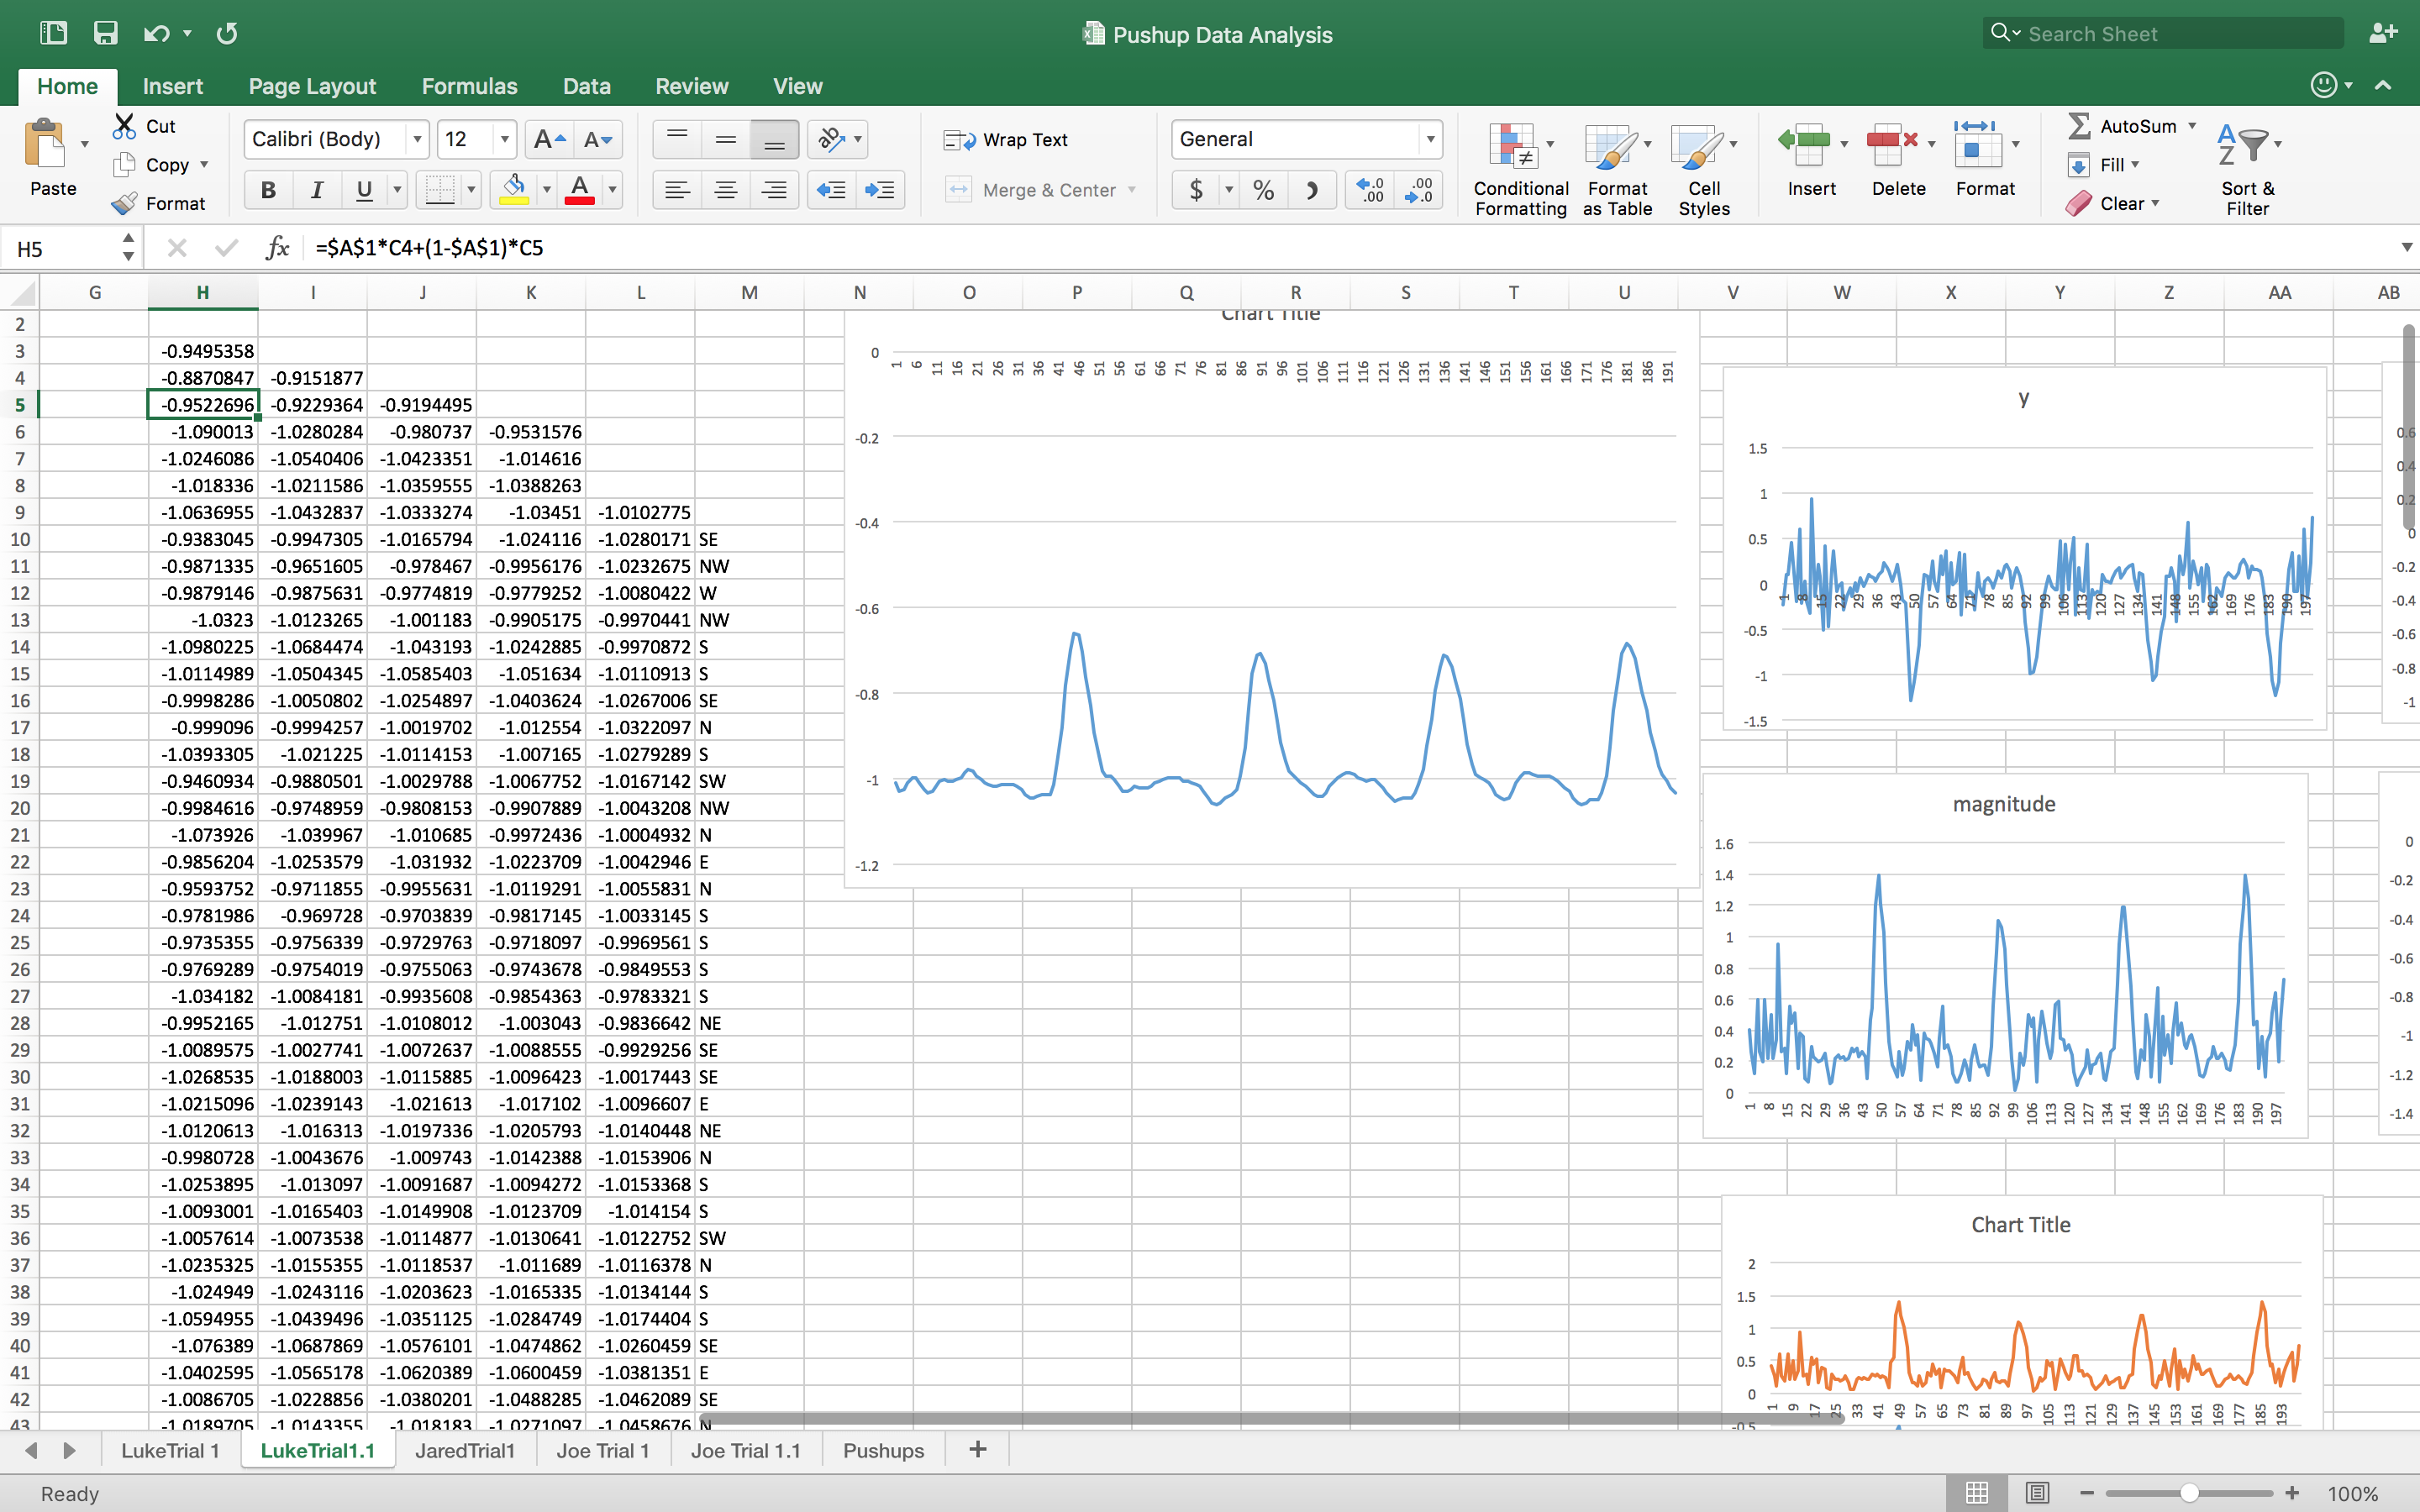The width and height of the screenshot is (2420, 1512).
Task: Open the General number format dropdown
Action: tap(1430, 139)
